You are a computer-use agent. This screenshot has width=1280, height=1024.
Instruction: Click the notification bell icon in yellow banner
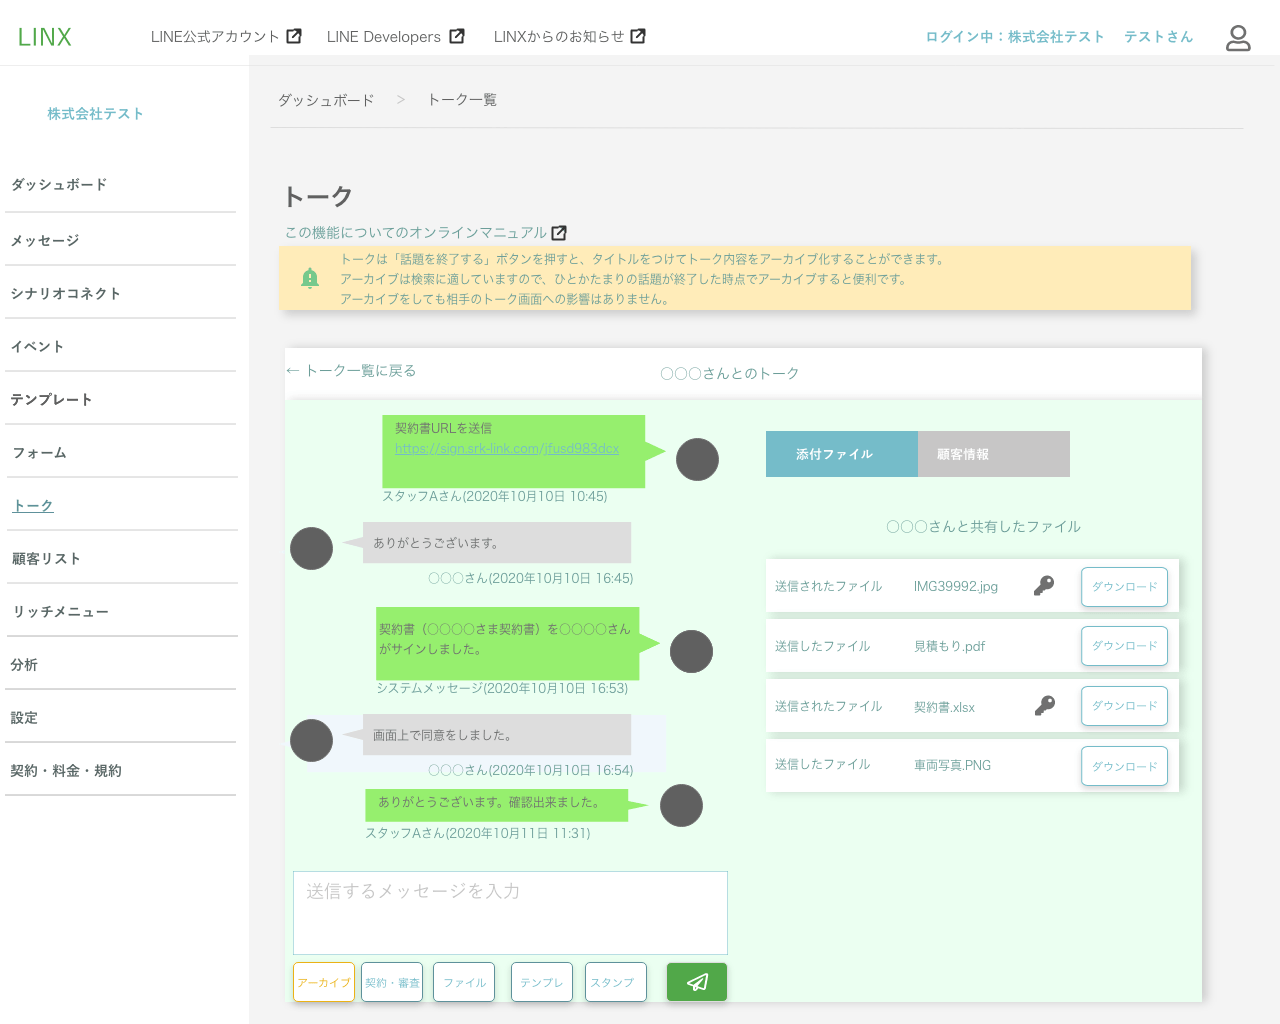(x=310, y=278)
